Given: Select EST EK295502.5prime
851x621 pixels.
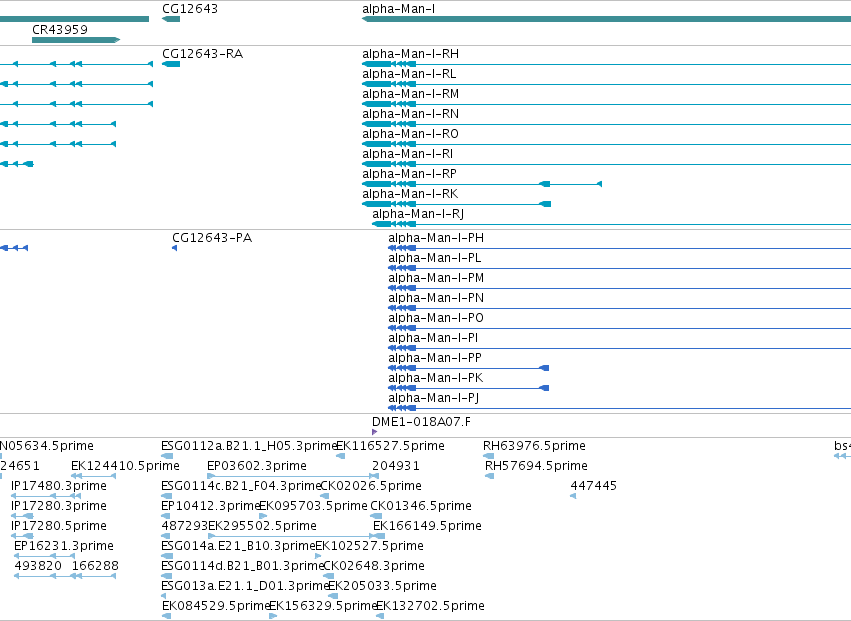Looking at the screenshot, I should (262, 527).
